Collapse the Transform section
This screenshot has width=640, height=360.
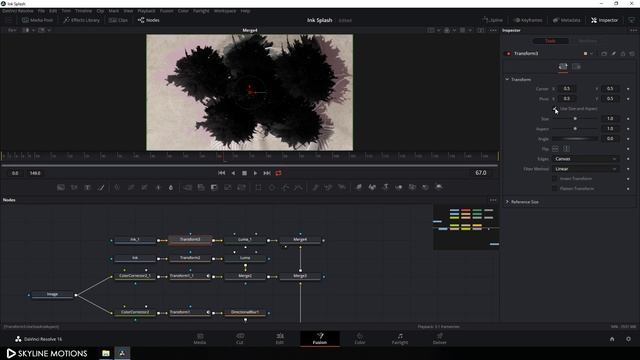click(507, 79)
